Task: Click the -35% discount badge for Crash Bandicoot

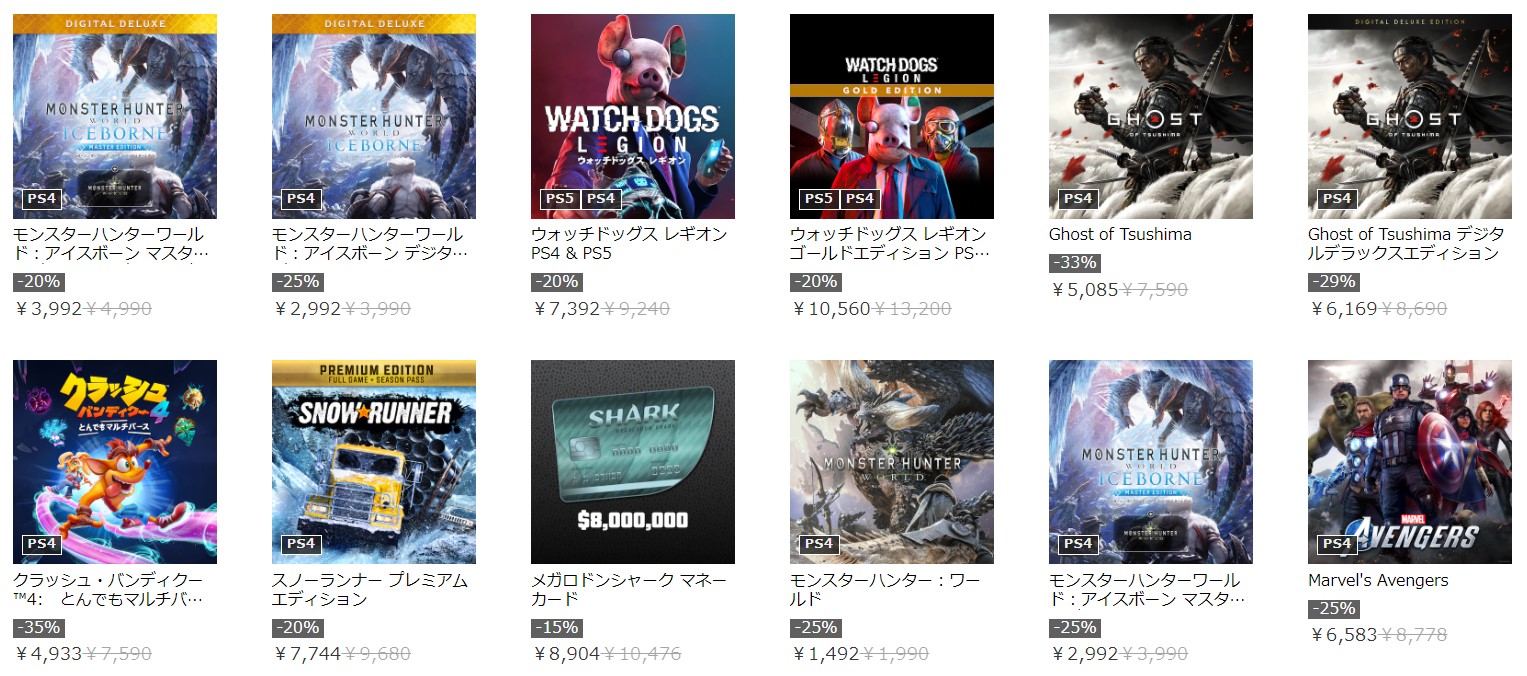Action: point(39,628)
